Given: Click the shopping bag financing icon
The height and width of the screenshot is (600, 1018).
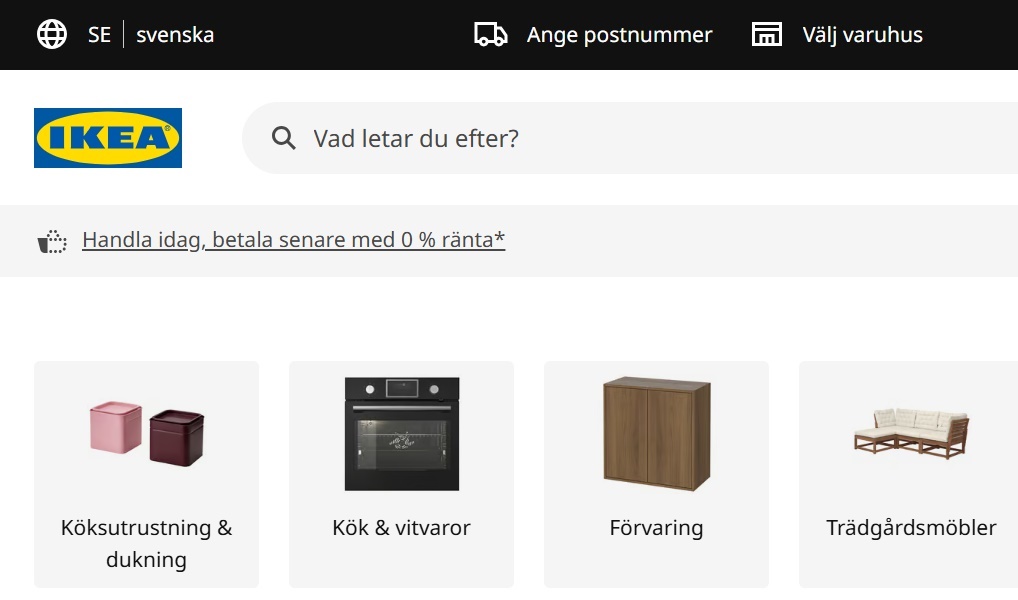Looking at the screenshot, I should point(52,240).
